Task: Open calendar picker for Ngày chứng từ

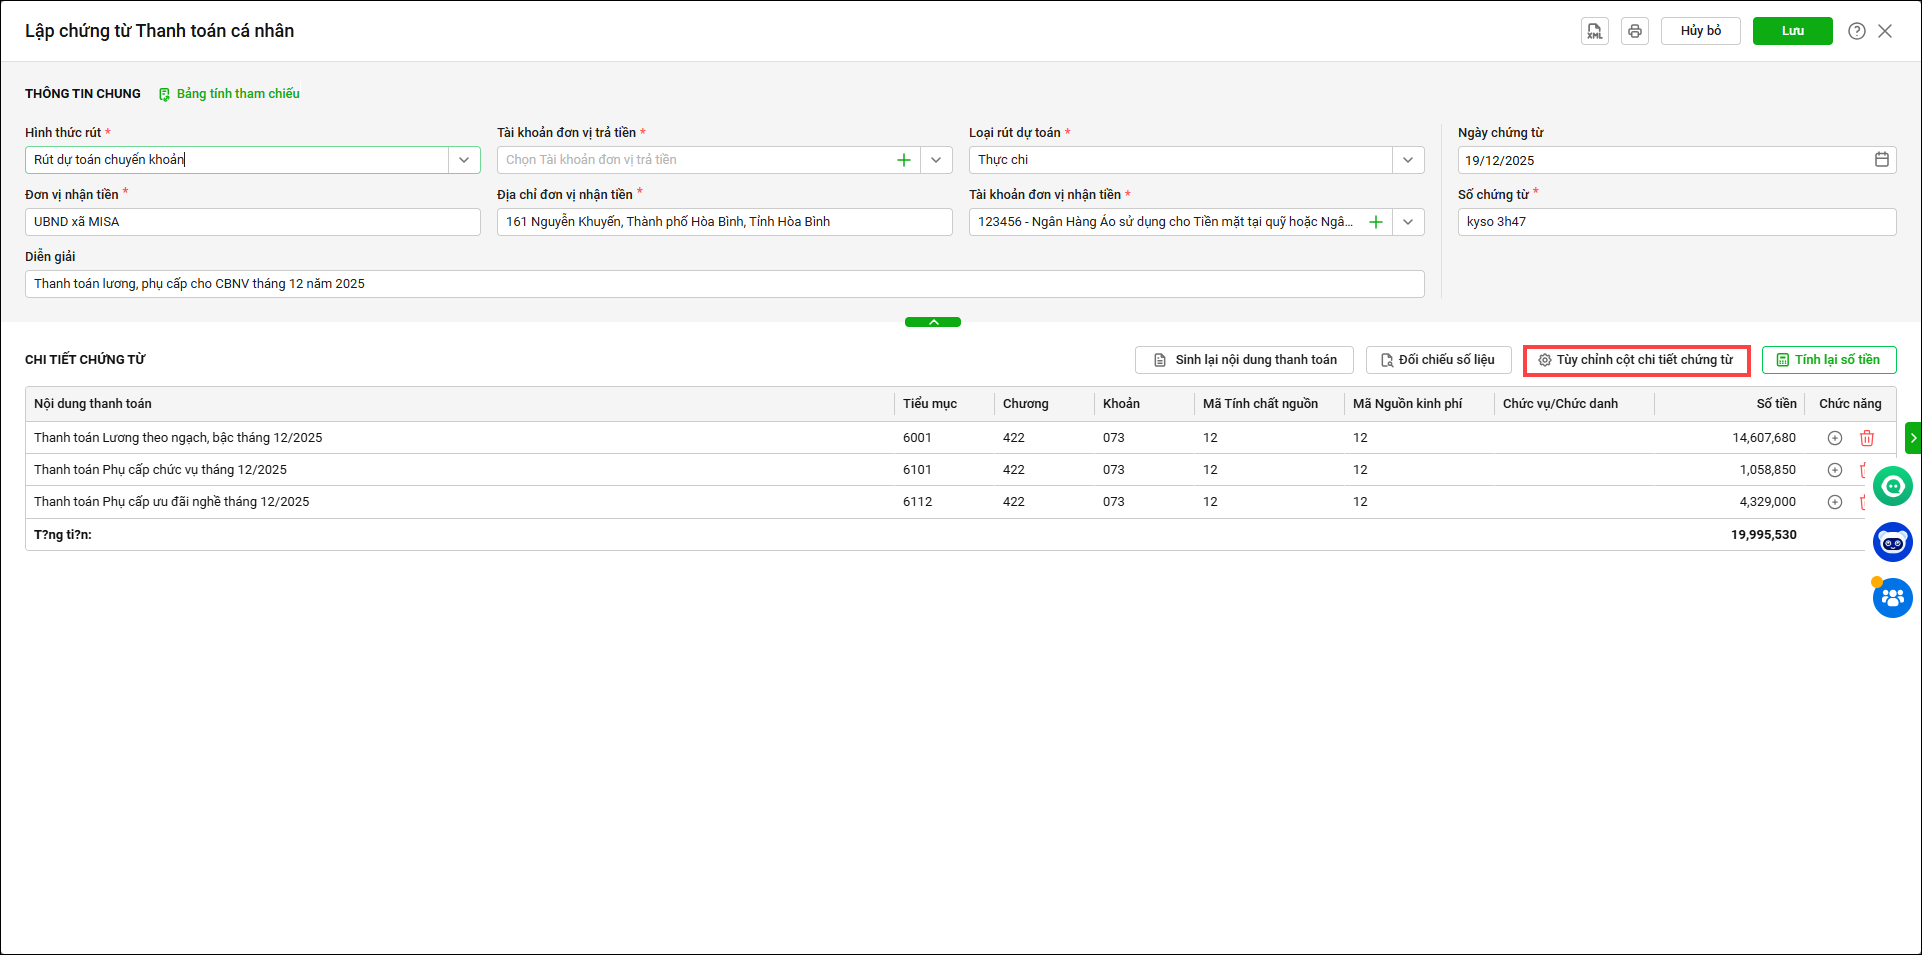Action: pyautogui.click(x=1881, y=160)
